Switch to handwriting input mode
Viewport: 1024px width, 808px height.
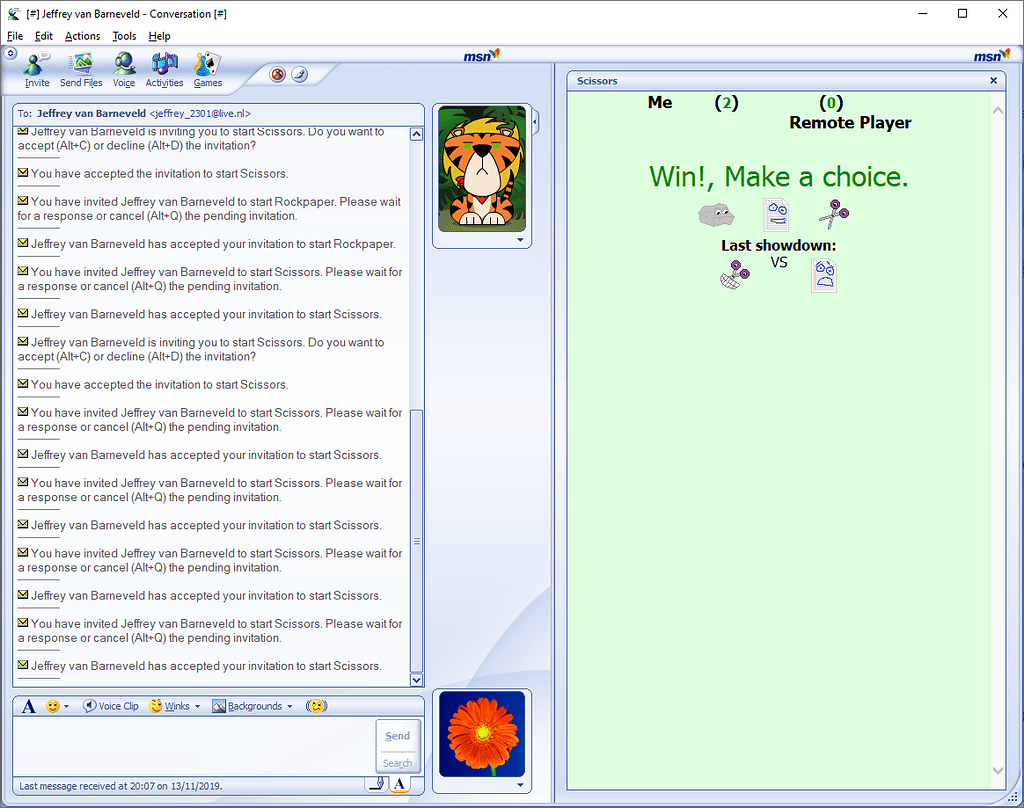pos(375,785)
